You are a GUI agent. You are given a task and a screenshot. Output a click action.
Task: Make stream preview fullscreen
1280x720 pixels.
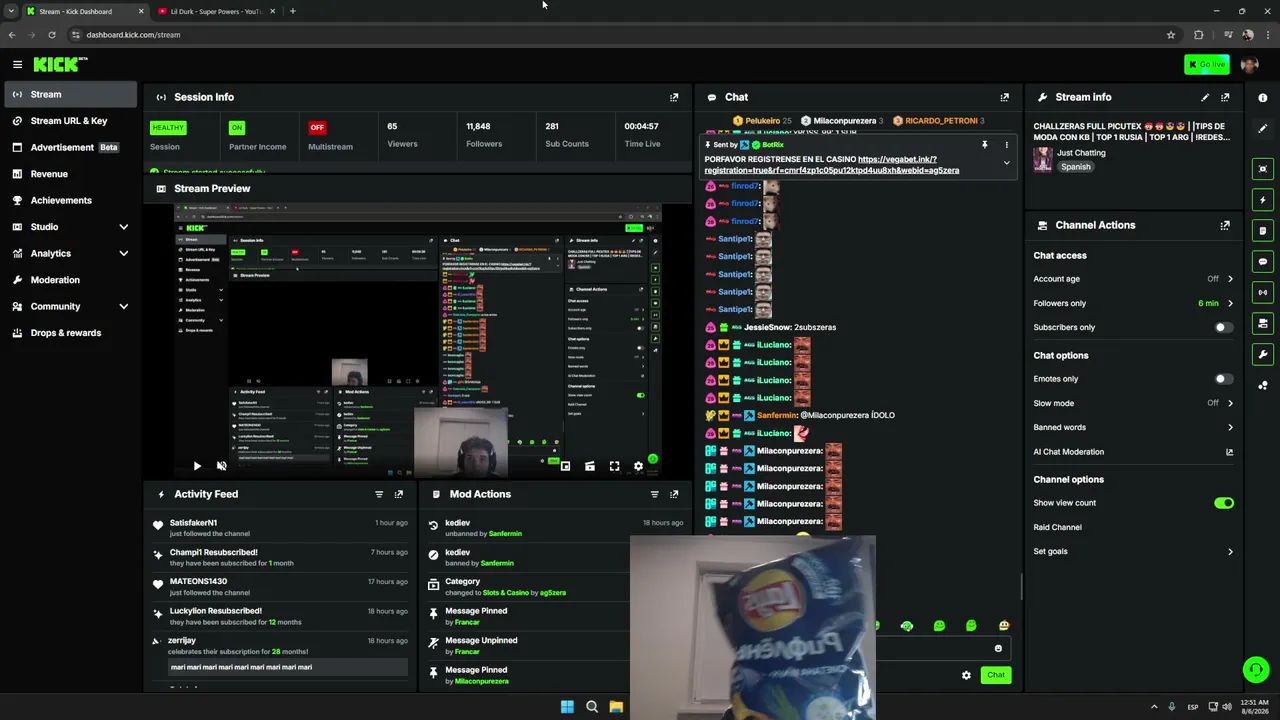tap(614, 466)
